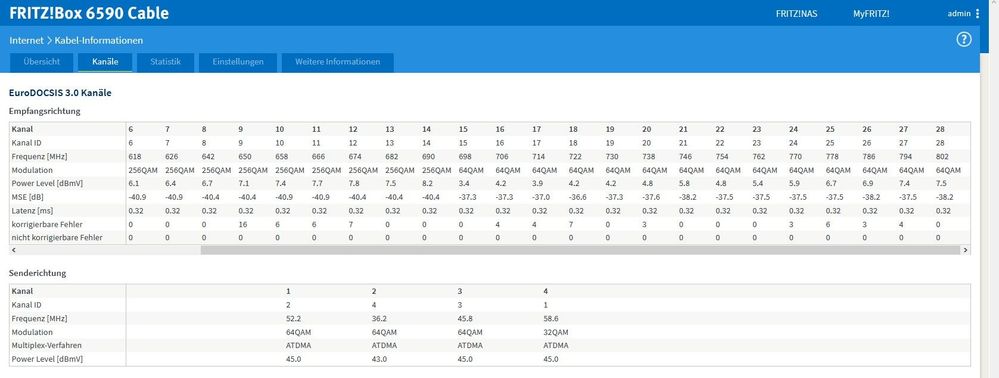Select the Kanäle tab
Viewport: 999px width, 378px height.
104,62
